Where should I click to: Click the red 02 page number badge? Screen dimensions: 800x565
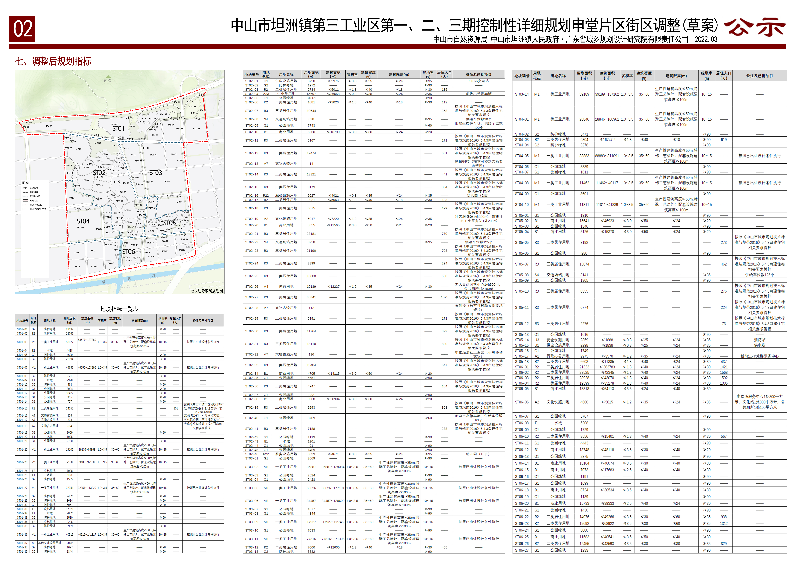22,29
